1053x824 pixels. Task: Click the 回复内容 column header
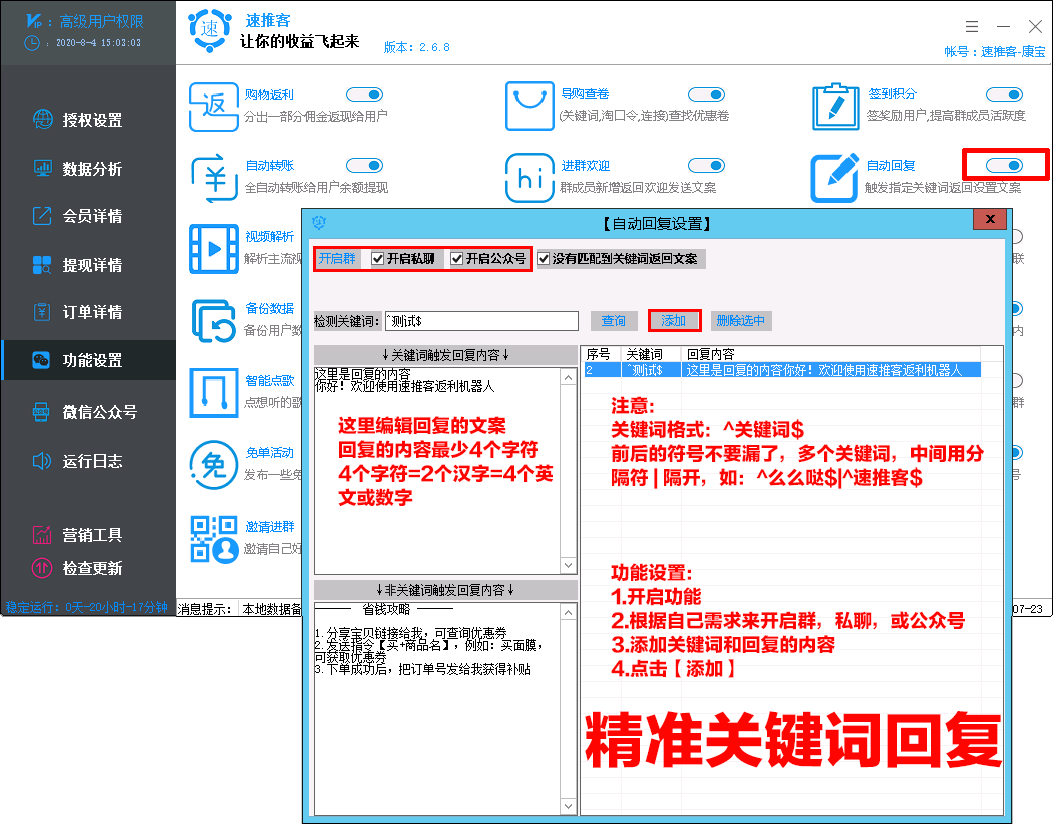coord(711,354)
